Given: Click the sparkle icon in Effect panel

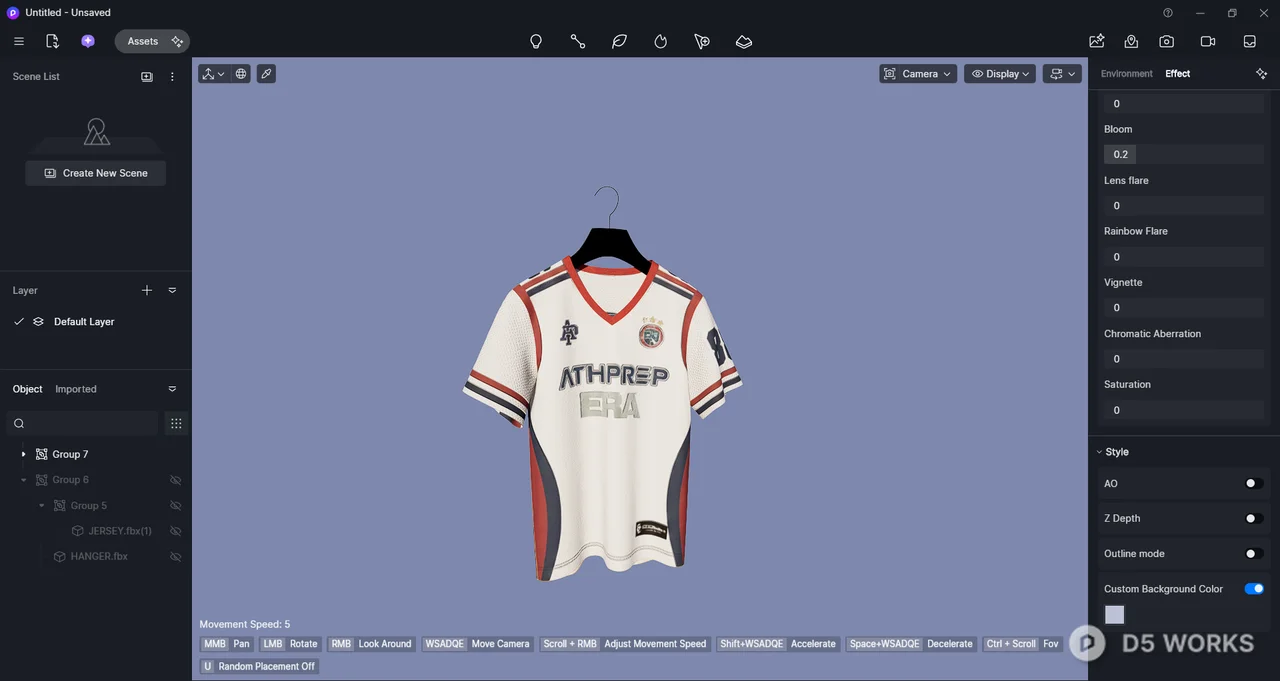Looking at the screenshot, I should point(1261,74).
